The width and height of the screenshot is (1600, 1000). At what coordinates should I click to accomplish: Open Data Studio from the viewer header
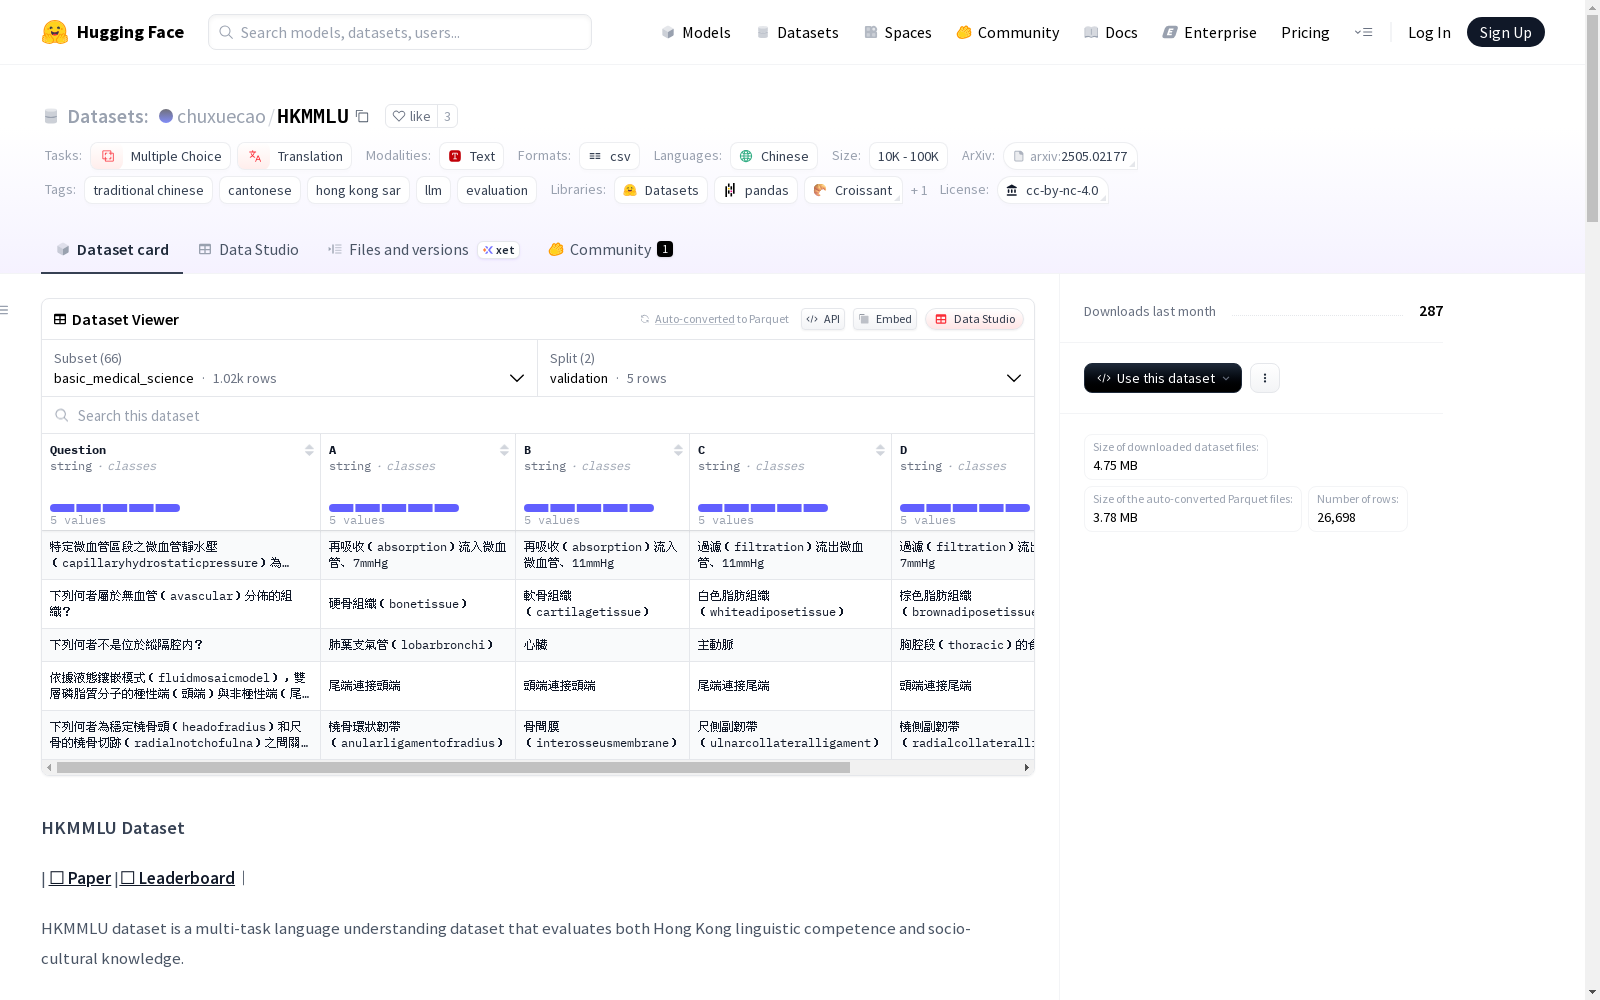(975, 319)
